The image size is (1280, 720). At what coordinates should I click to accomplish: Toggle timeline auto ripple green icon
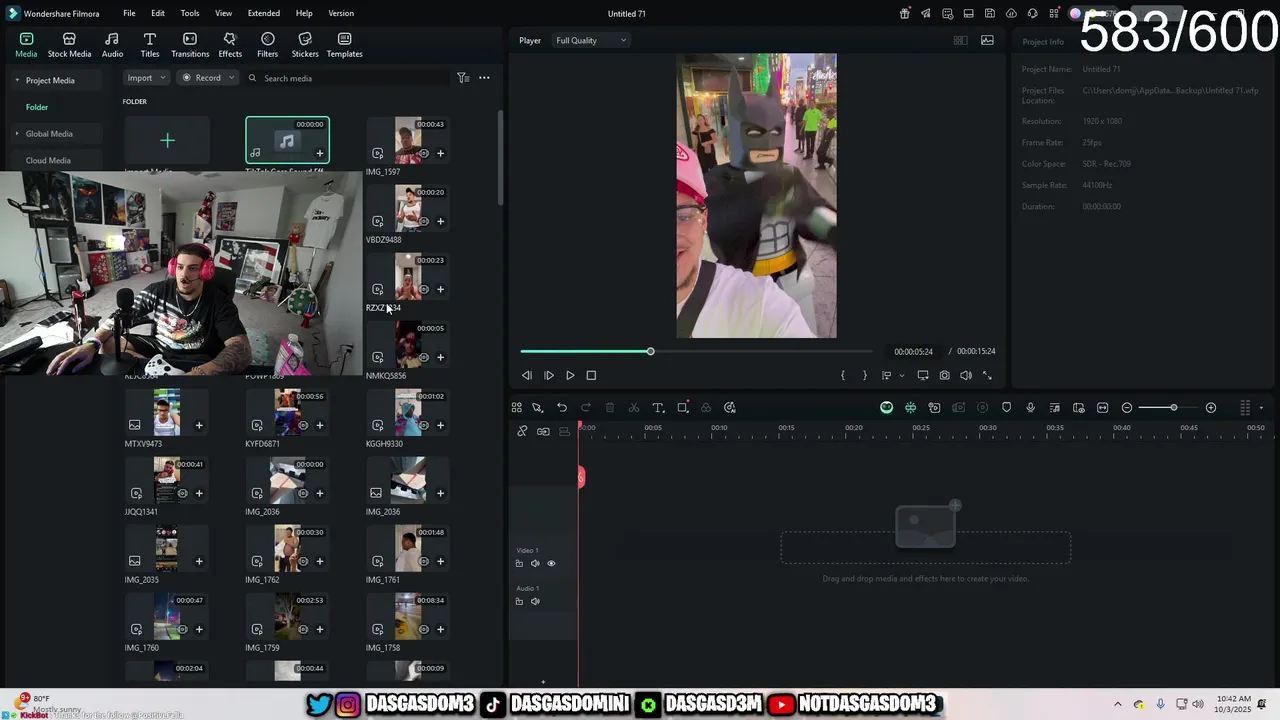tap(910, 407)
